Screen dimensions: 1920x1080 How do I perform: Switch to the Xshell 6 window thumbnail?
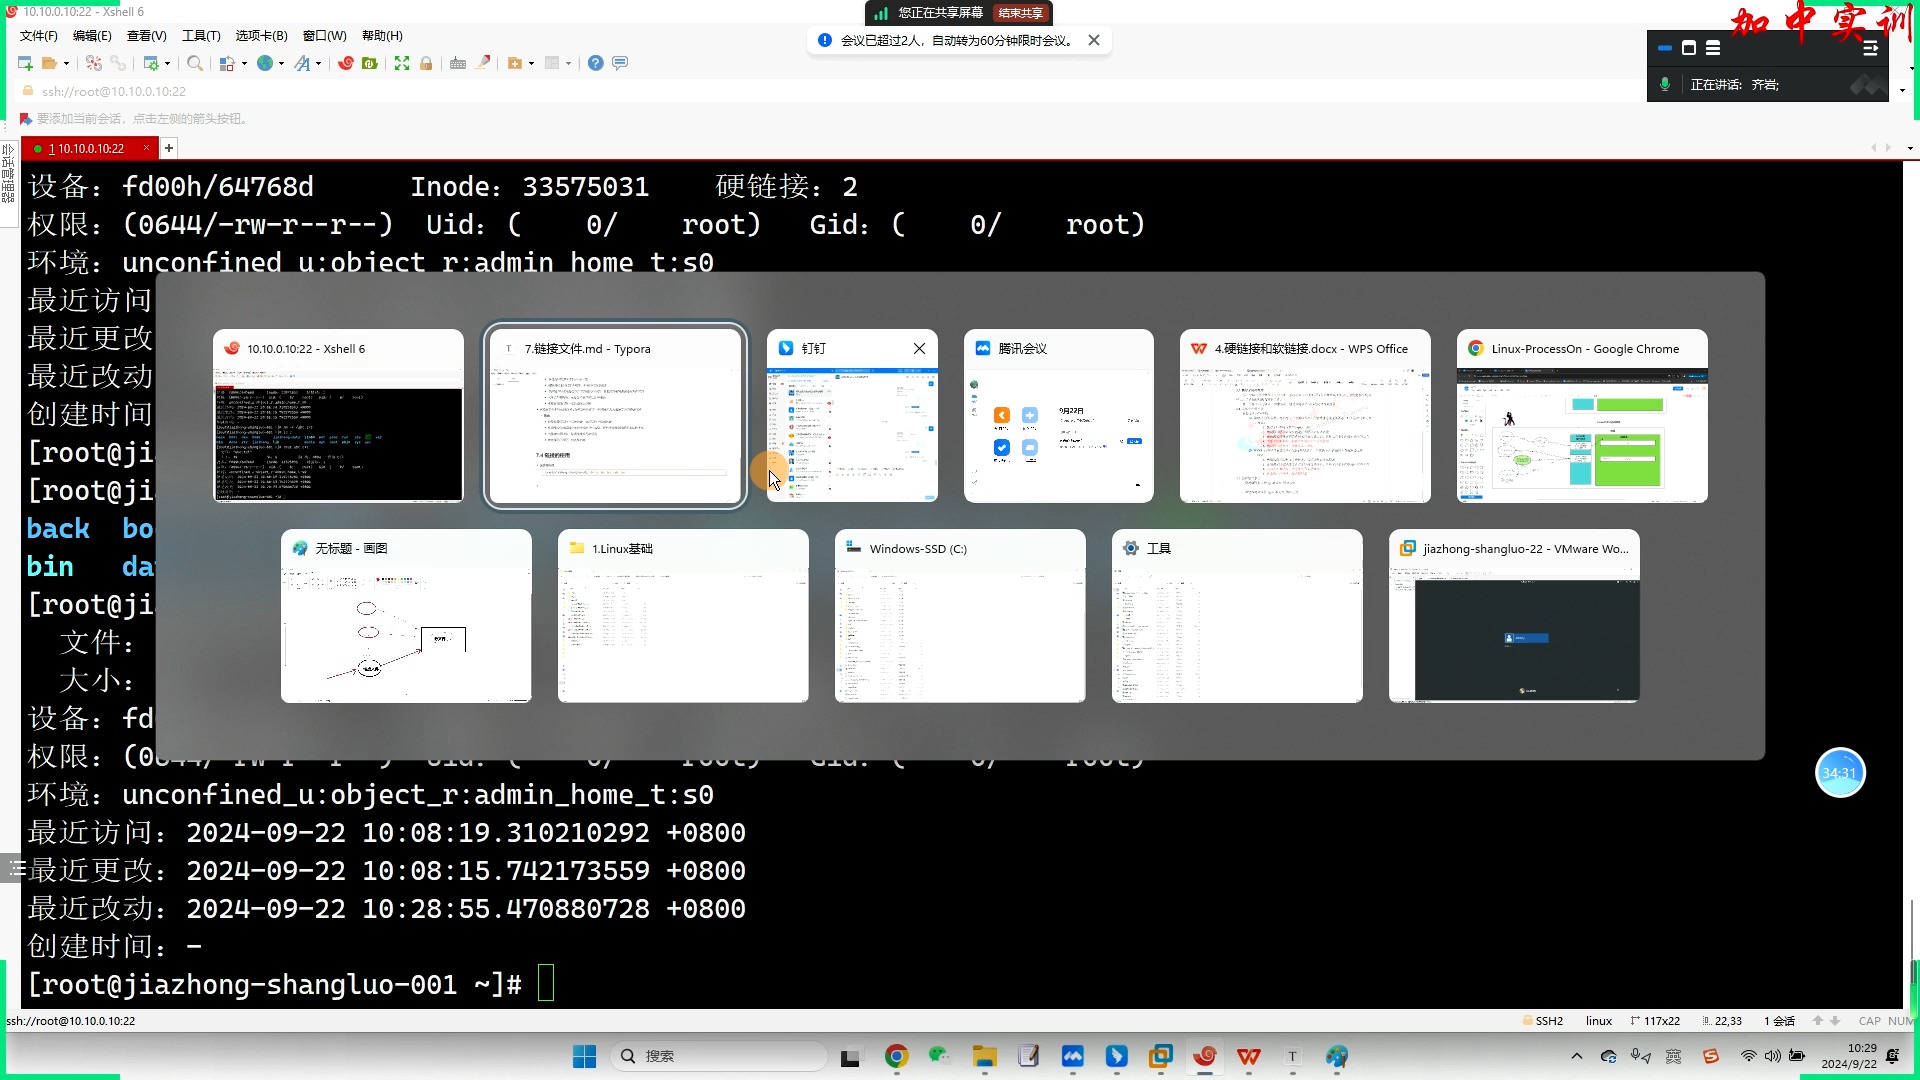(338, 416)
